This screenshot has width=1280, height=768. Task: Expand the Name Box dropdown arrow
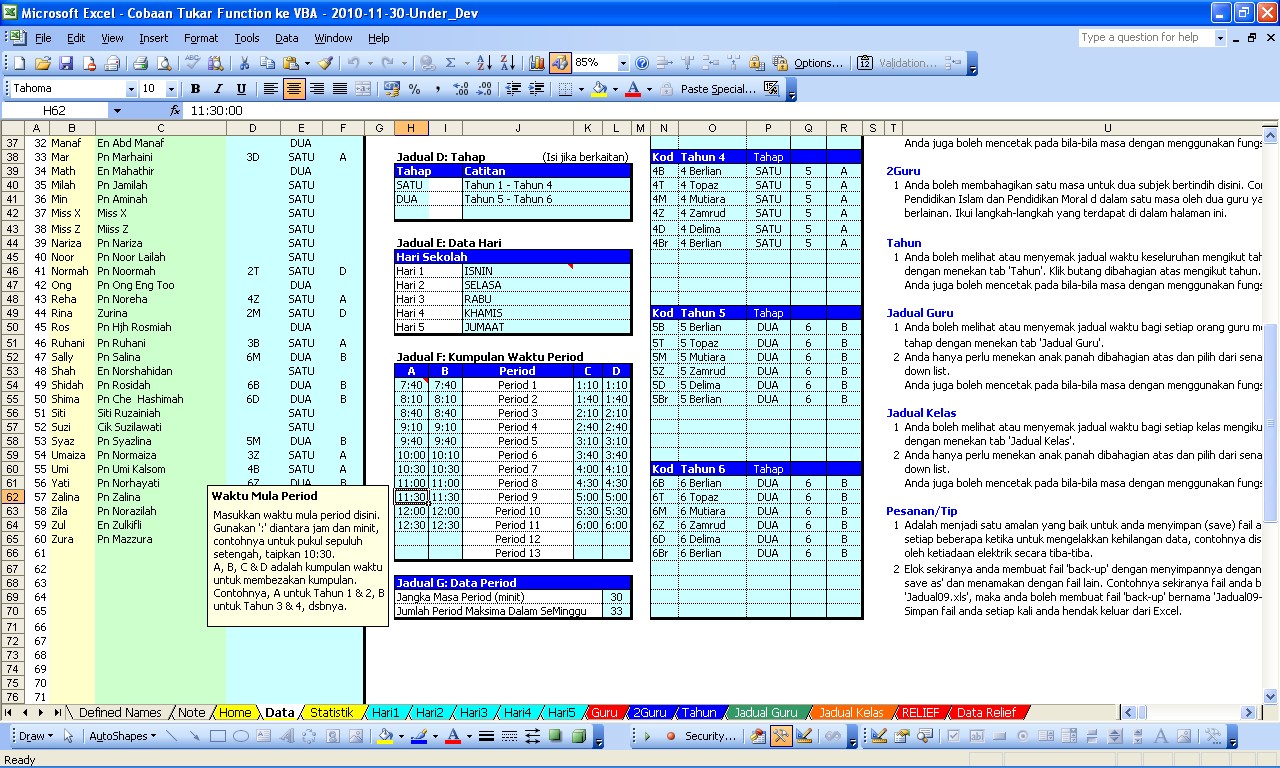(117, 111)
